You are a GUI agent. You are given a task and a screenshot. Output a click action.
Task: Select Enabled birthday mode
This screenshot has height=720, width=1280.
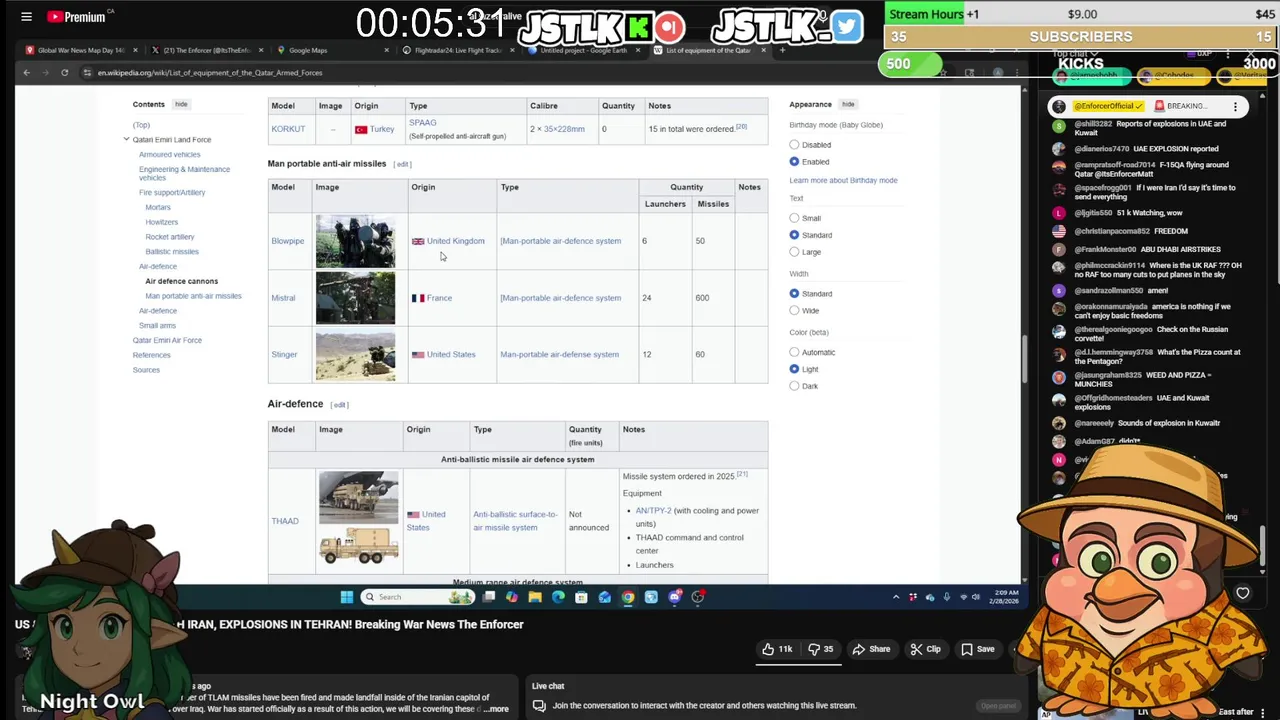(794, 162)
